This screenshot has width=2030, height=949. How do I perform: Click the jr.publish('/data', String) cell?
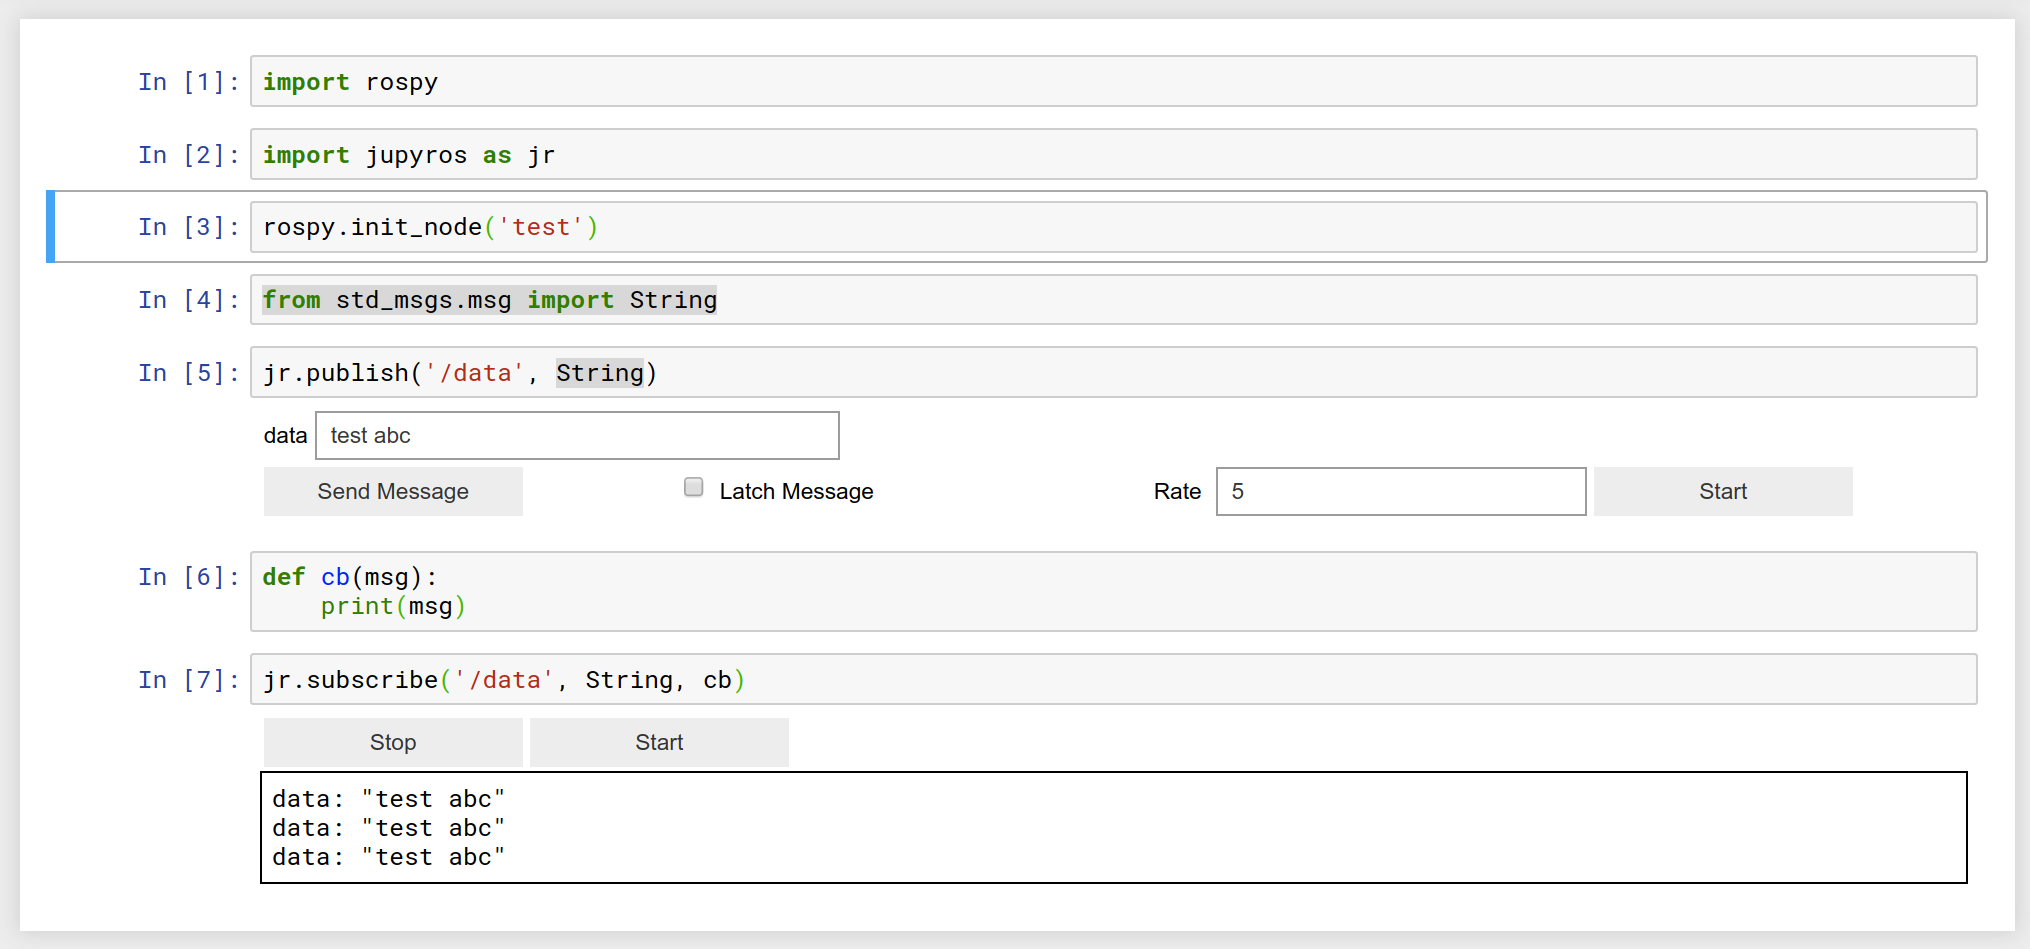coord(1113,372)
